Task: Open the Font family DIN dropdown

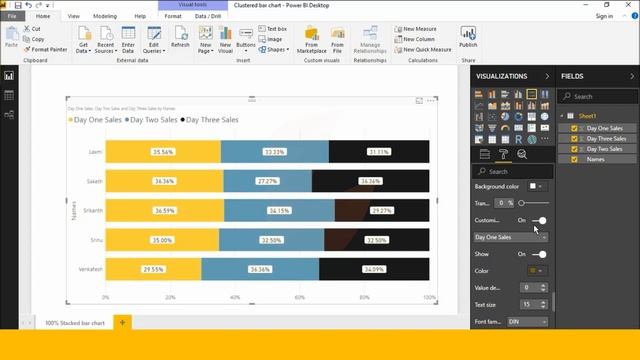Action: point(527,322)
